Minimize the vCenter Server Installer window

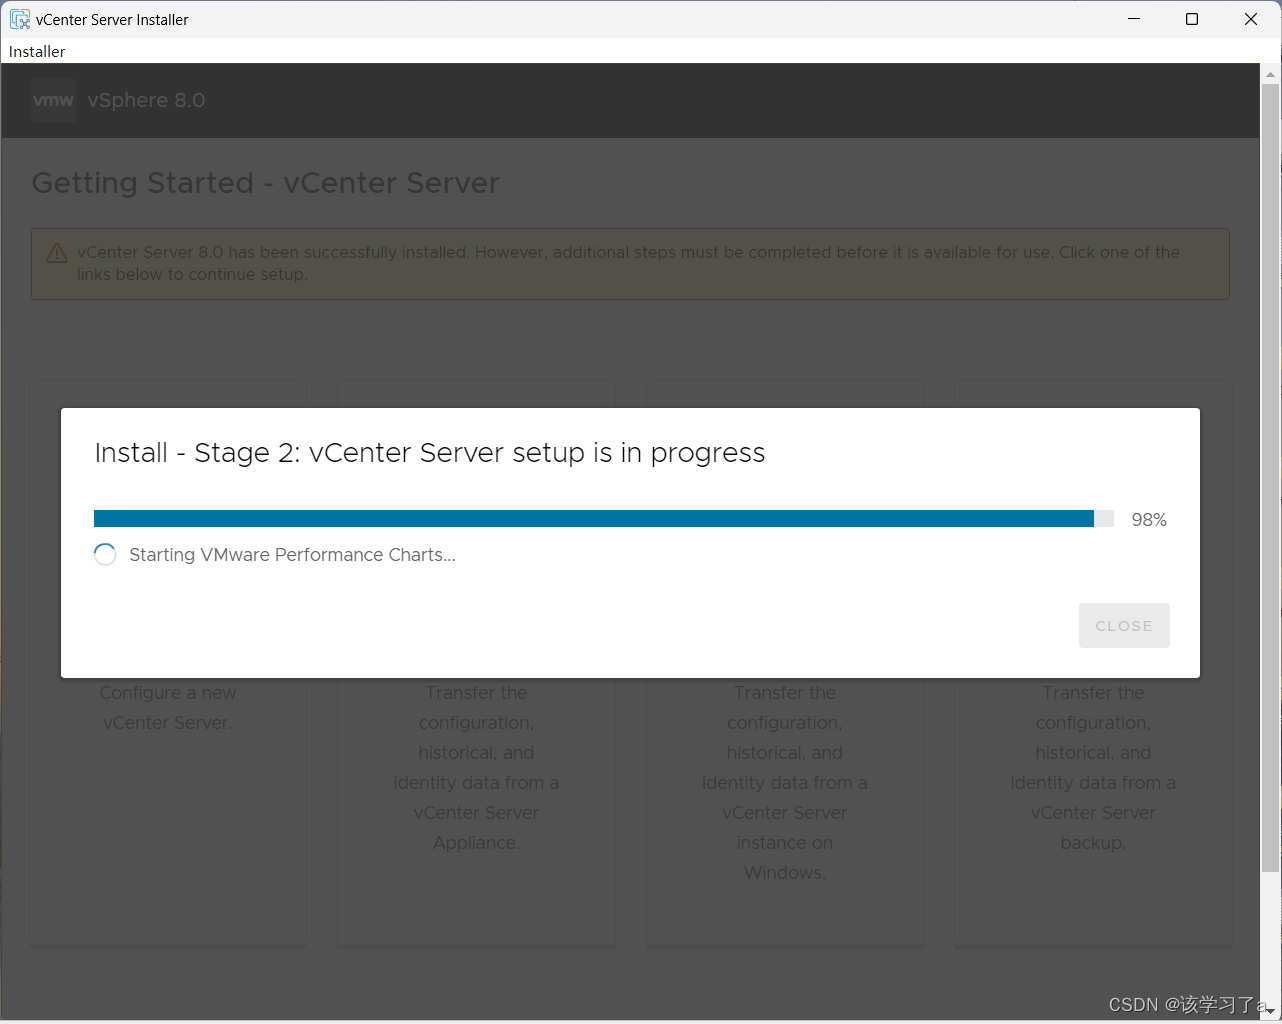click(x=1134, y=19)
